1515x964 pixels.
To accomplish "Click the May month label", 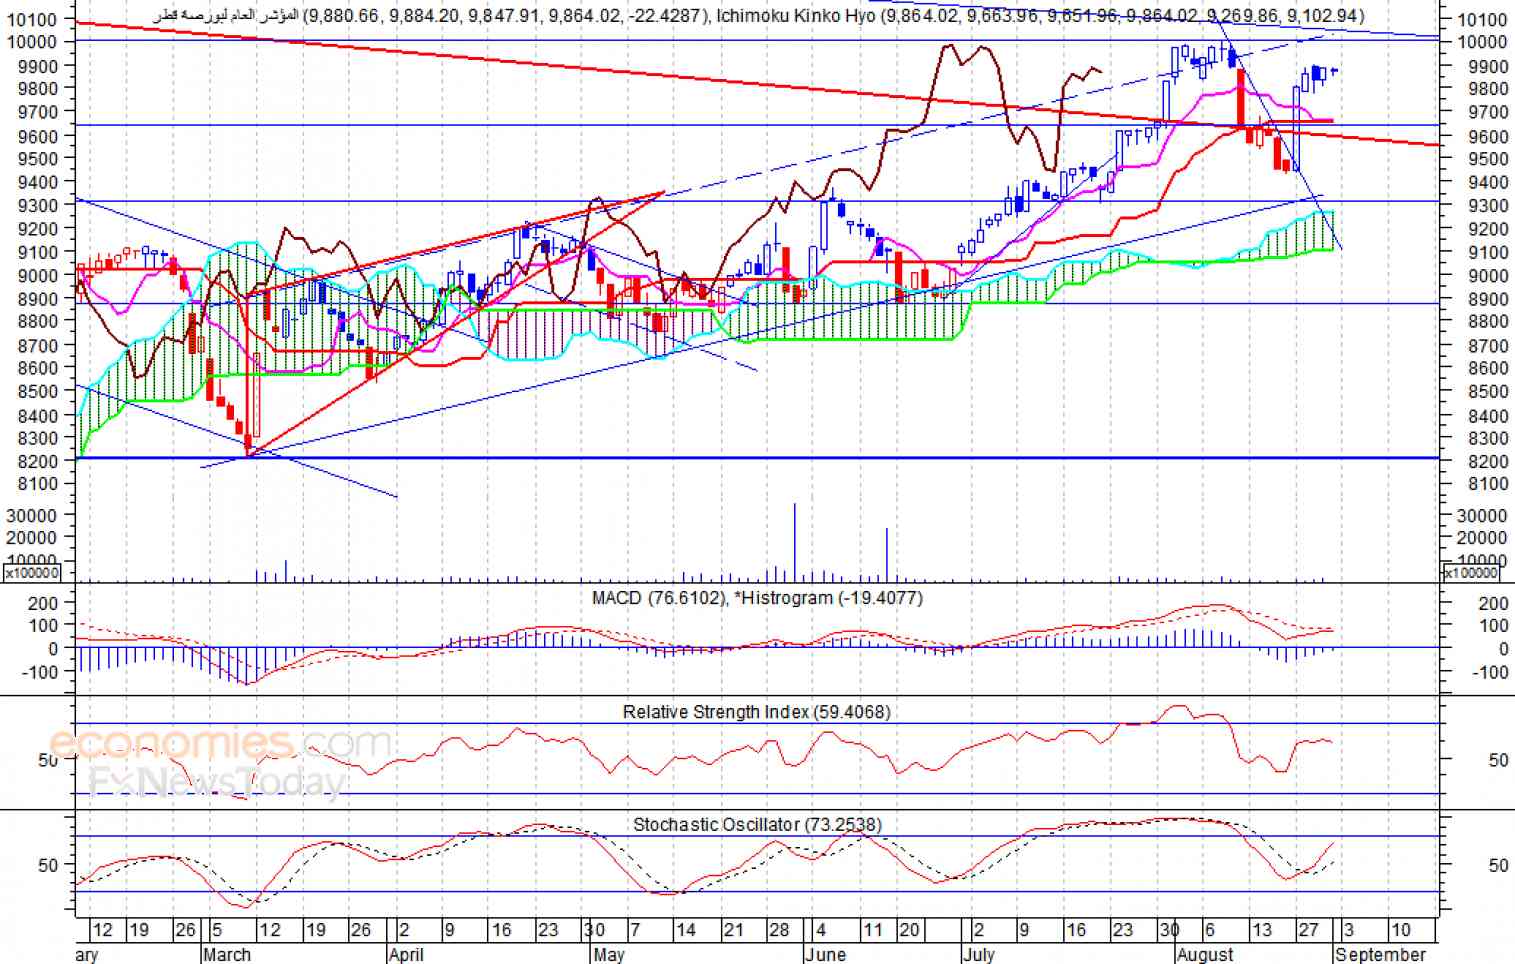I will 608,954.
